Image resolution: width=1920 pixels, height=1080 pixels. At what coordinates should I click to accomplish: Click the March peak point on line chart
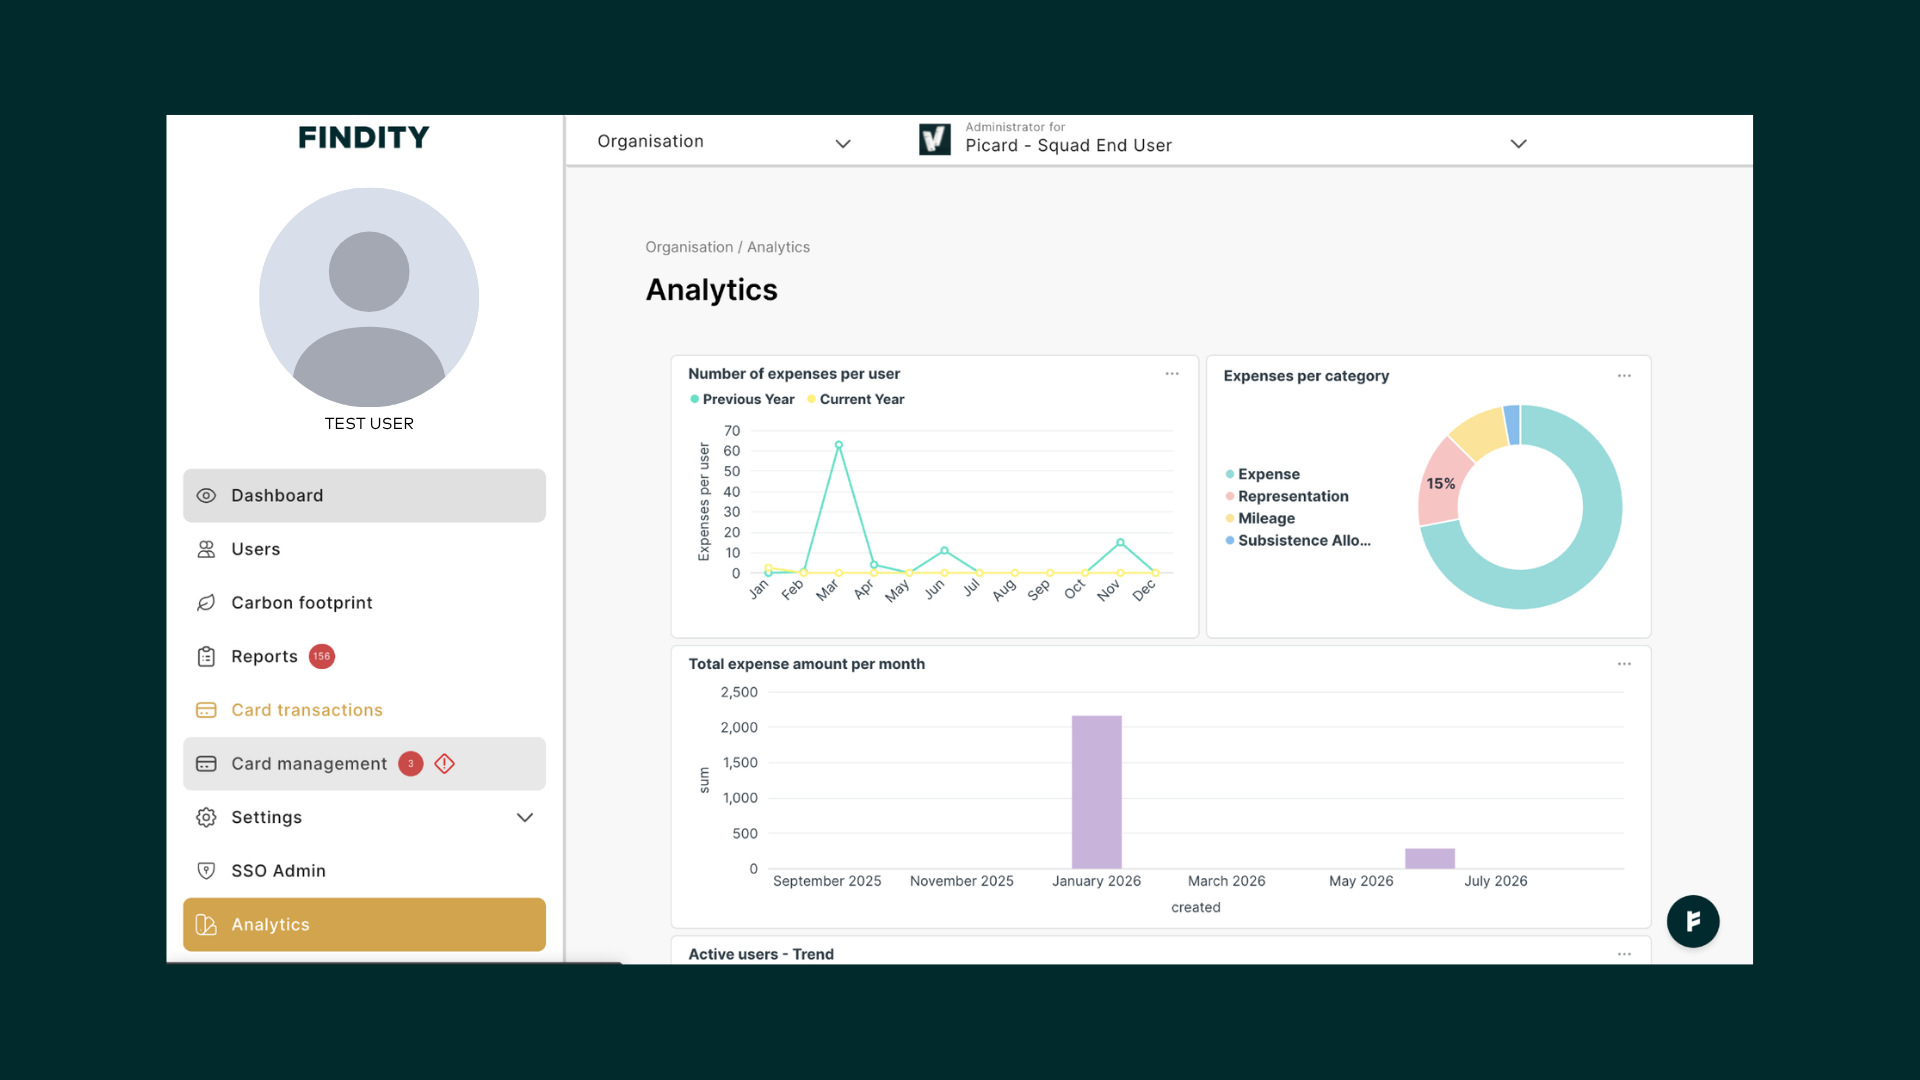(839, 445)
